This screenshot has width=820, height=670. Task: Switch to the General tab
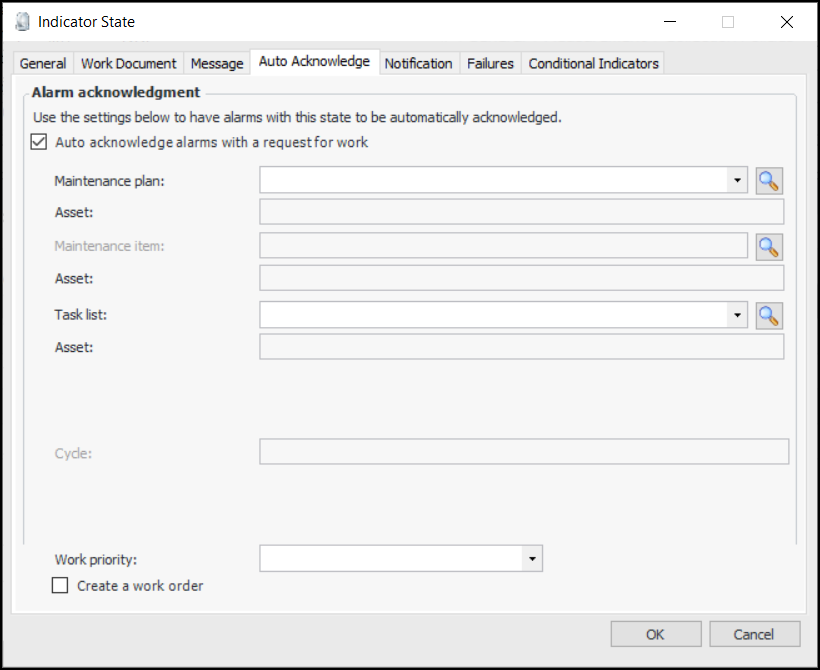pos(43,63)
